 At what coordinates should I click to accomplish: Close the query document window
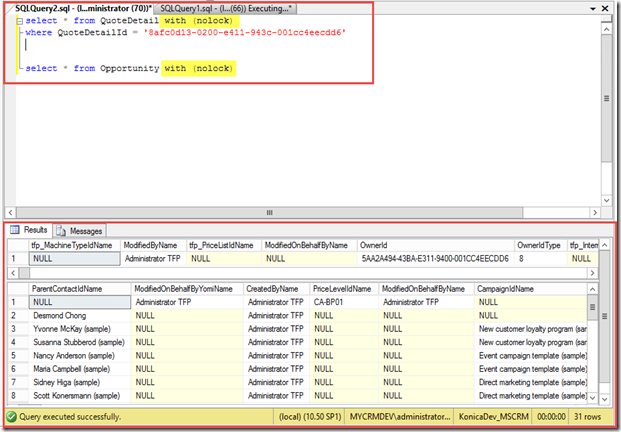605,8
